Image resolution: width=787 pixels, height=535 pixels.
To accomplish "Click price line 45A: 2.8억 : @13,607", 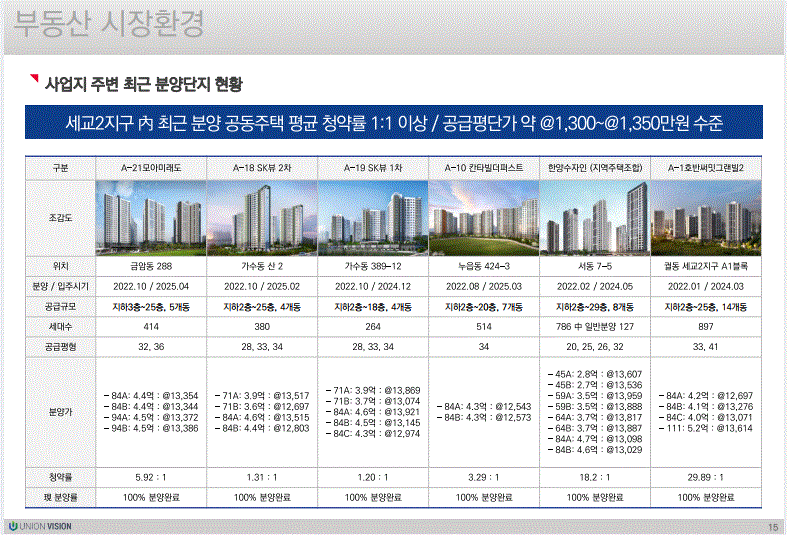I will coord(595,374).
